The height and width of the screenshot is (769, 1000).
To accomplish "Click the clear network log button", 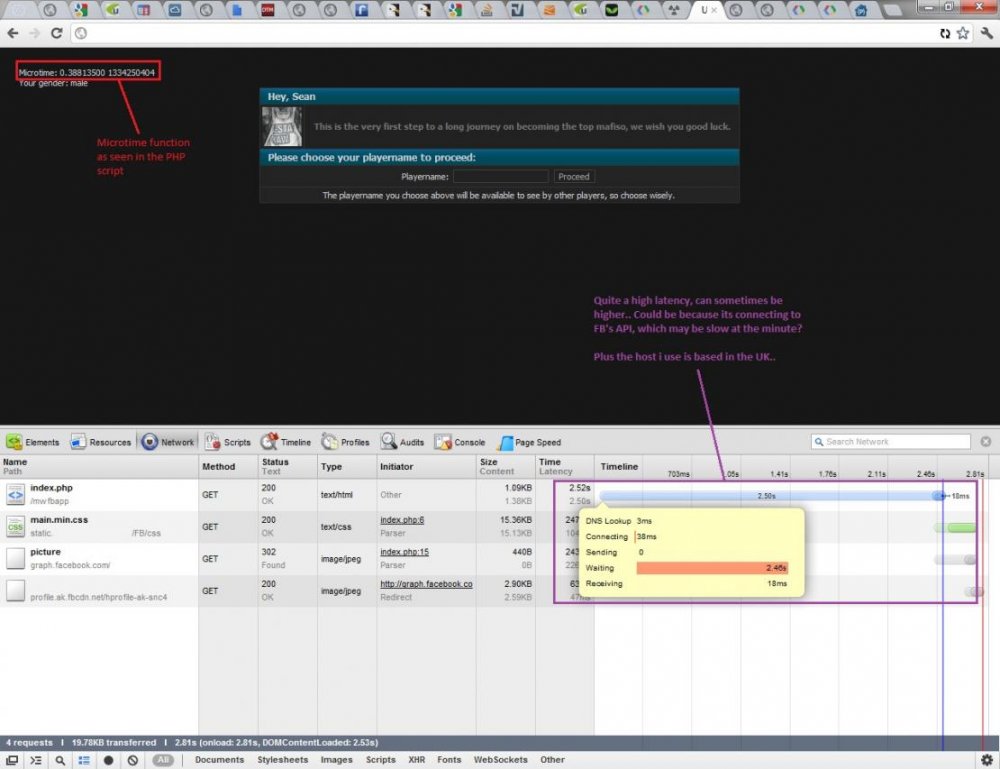I will 132,760.
